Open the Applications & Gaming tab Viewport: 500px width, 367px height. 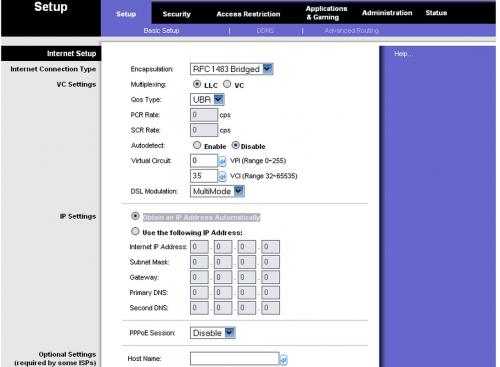tap(326, 13)
